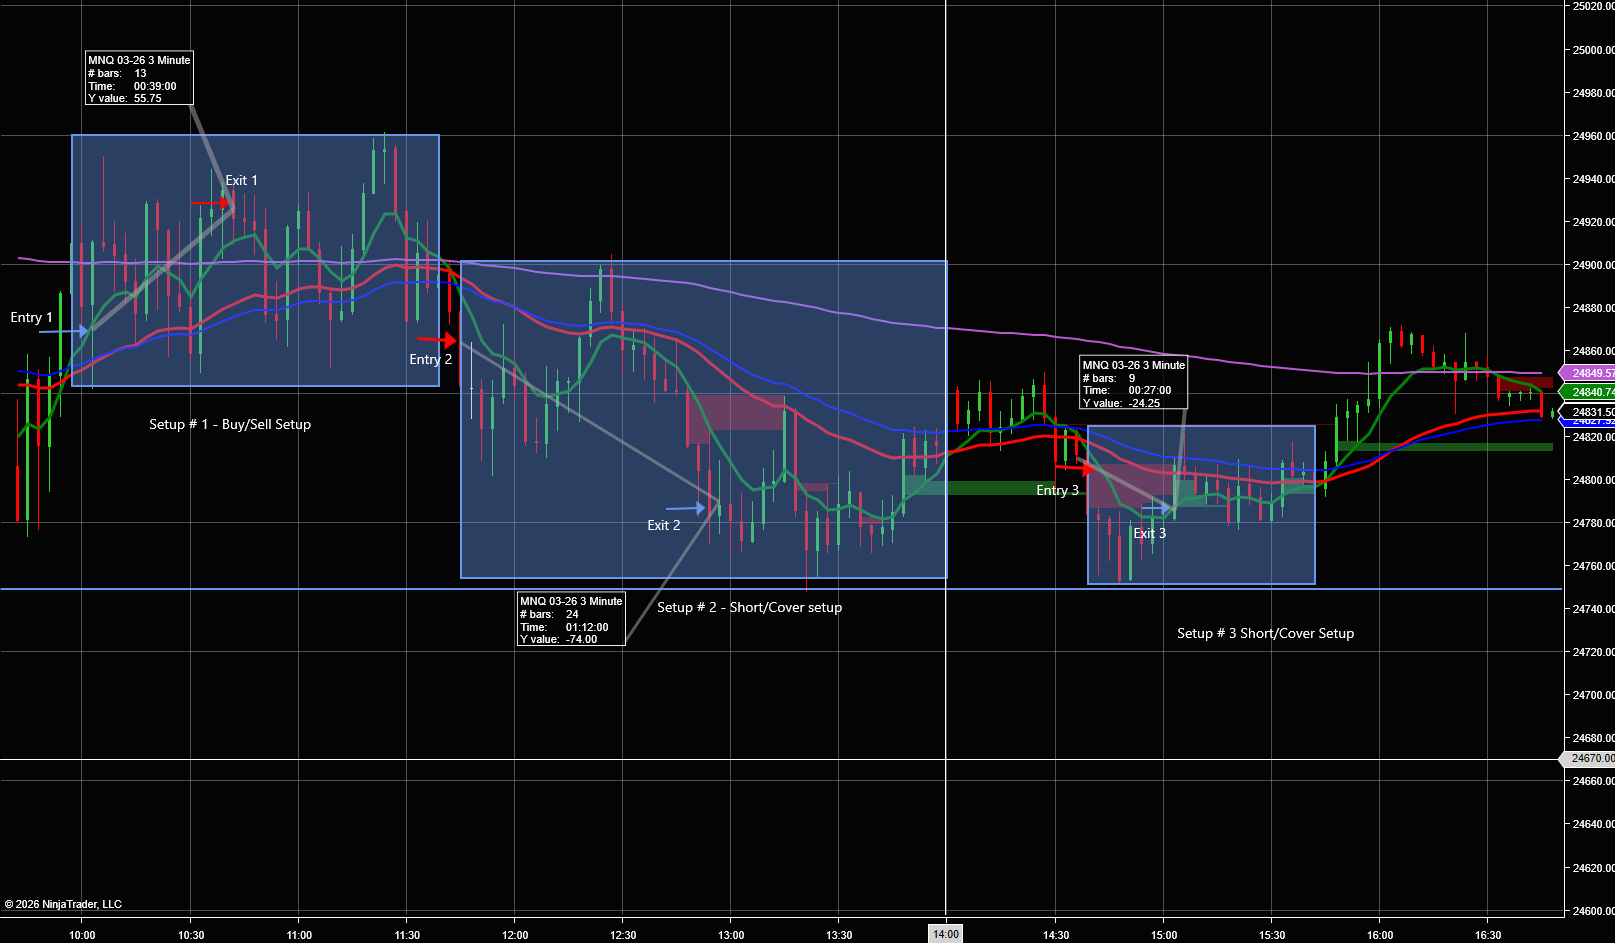Click the 24720.00 price axis label
The image size is (1615, 943).
click(1593, 652)
